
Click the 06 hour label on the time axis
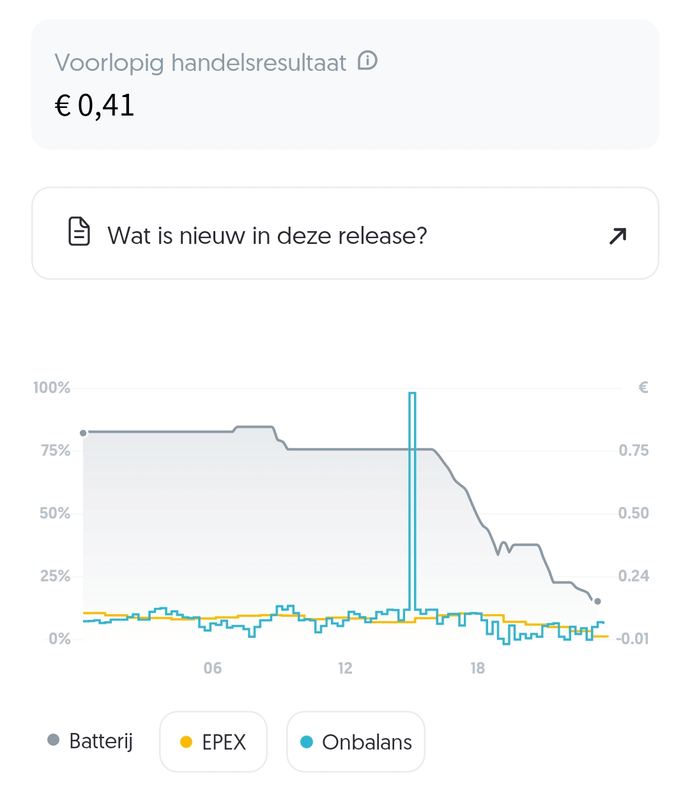click(212, 668)
